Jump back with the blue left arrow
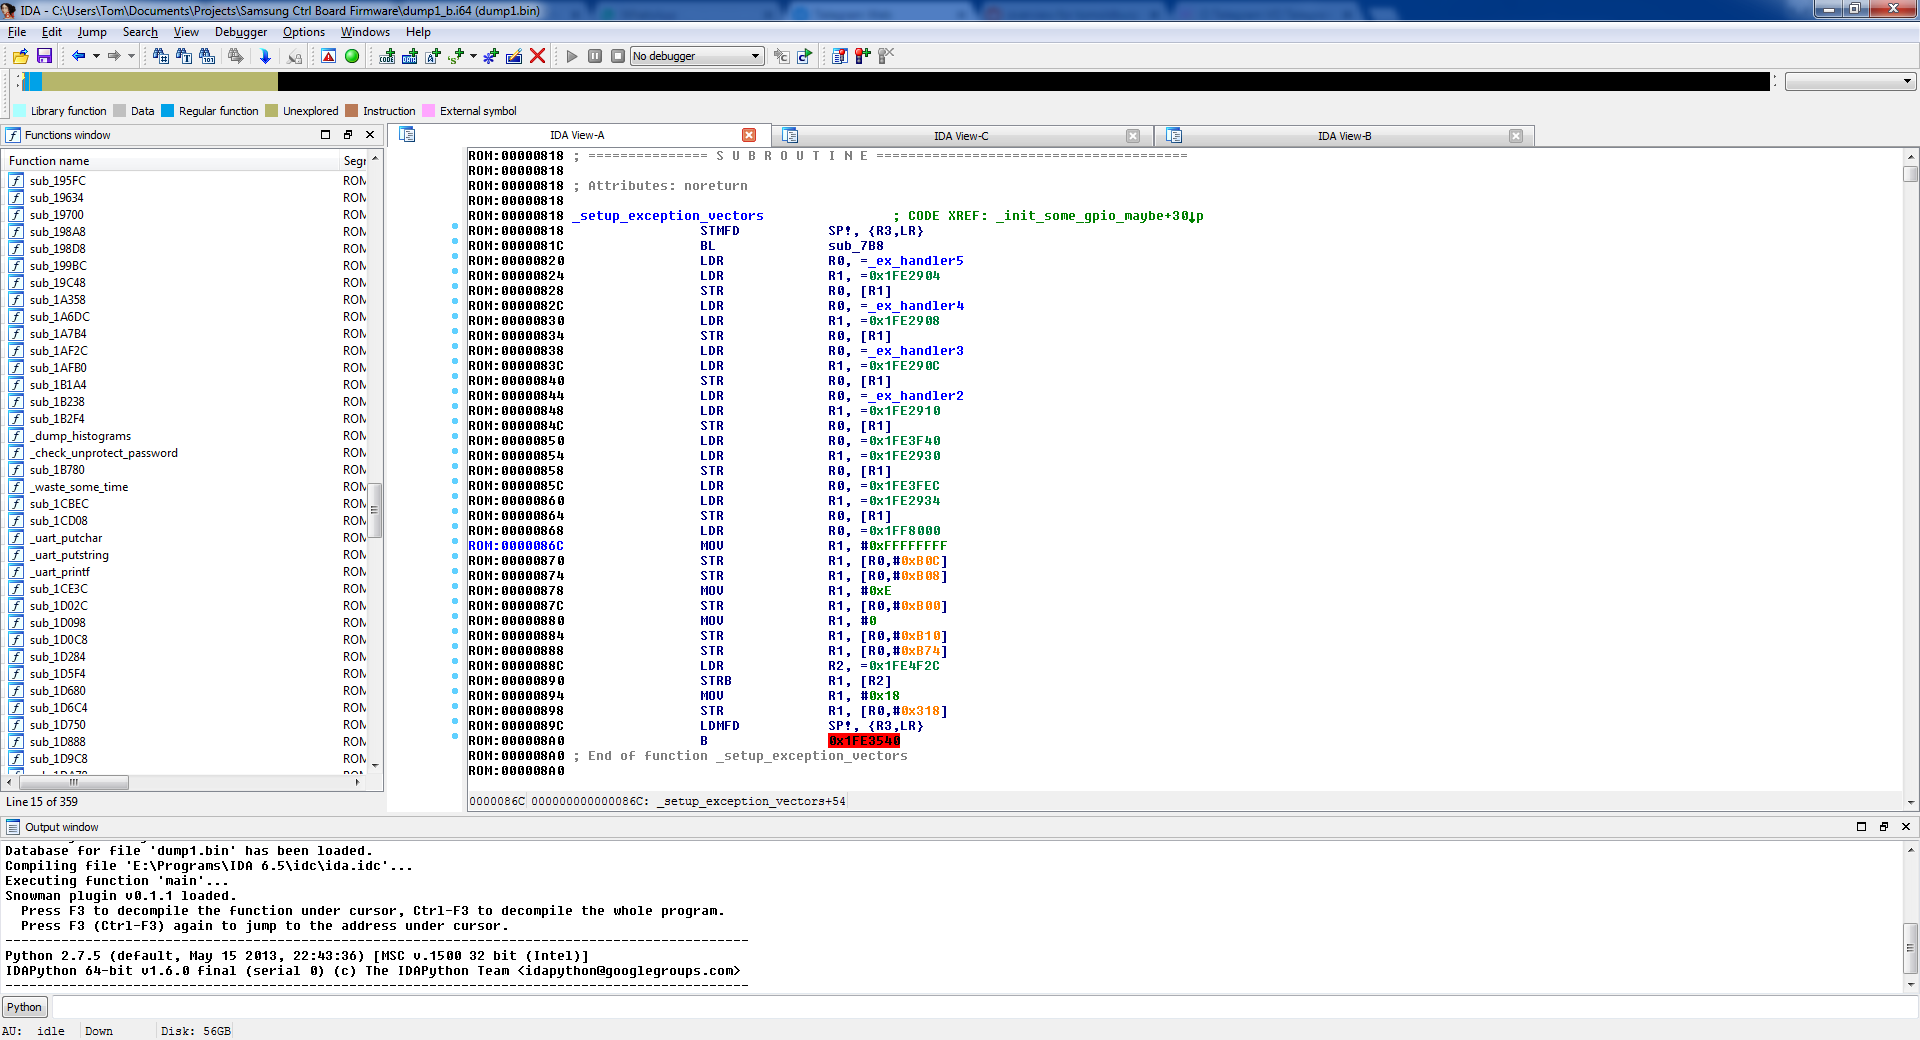Screen dimensions: 1920x1040 coord(78,56)
